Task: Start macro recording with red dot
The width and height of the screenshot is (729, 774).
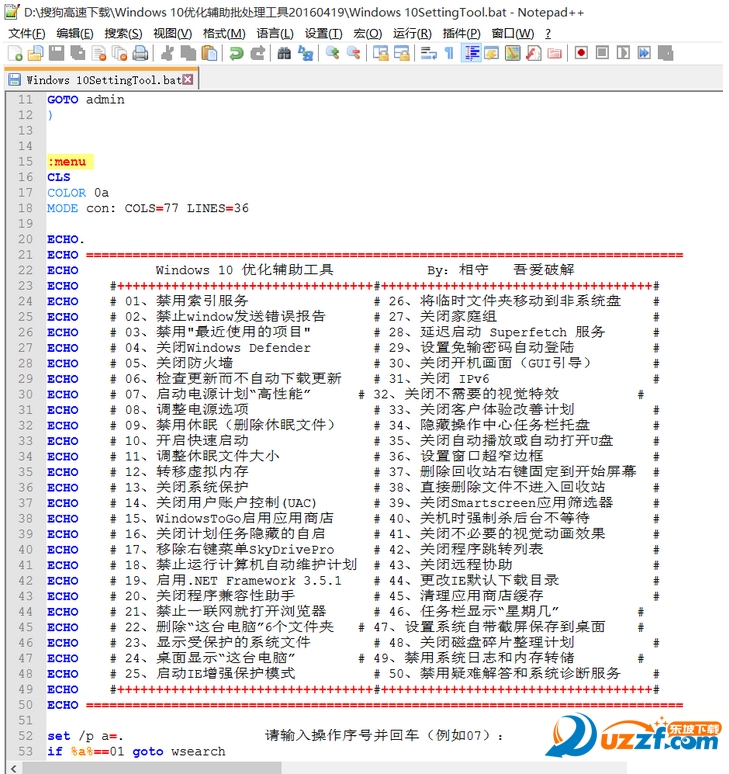Action: tap(581, 53)
